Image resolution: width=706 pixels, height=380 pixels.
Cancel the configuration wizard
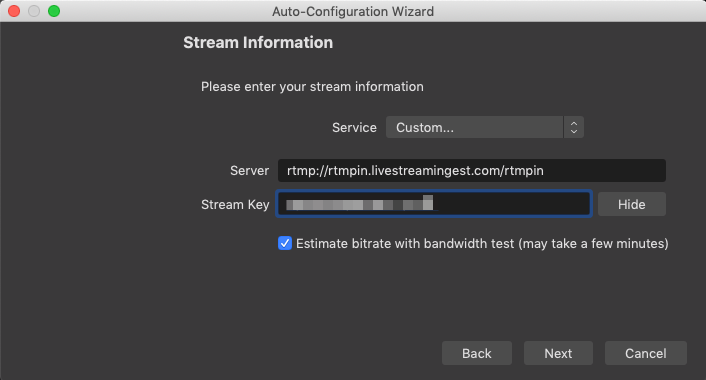646,353
